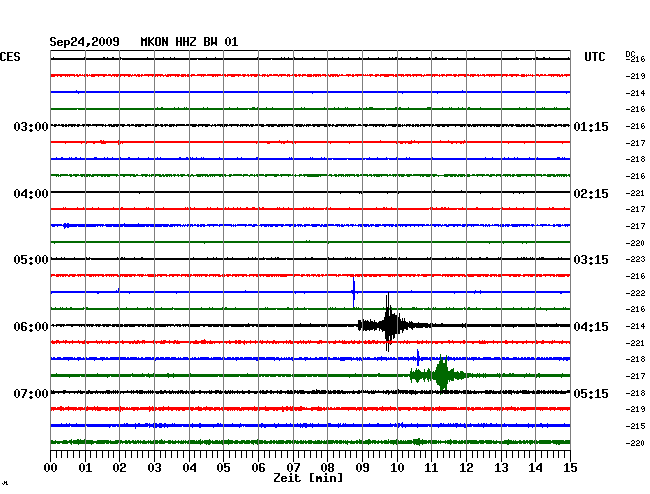Click minute 08 on the time axis

(327, 467)
